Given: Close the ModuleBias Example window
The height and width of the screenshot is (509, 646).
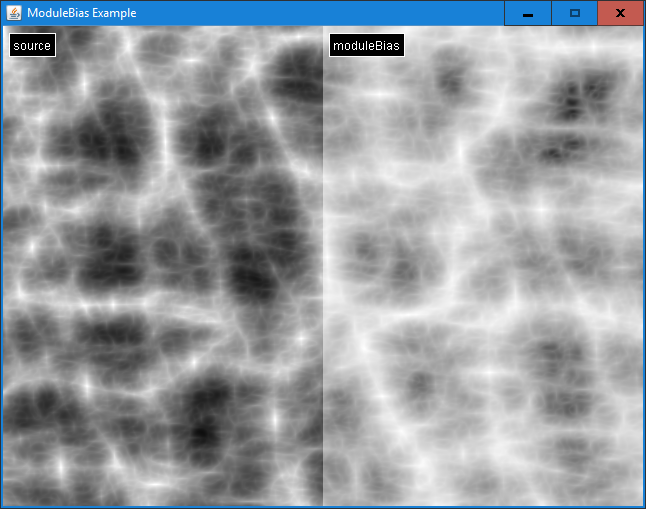Looking at the screenshot, I should pyautogui.click(x=620, y=13).
